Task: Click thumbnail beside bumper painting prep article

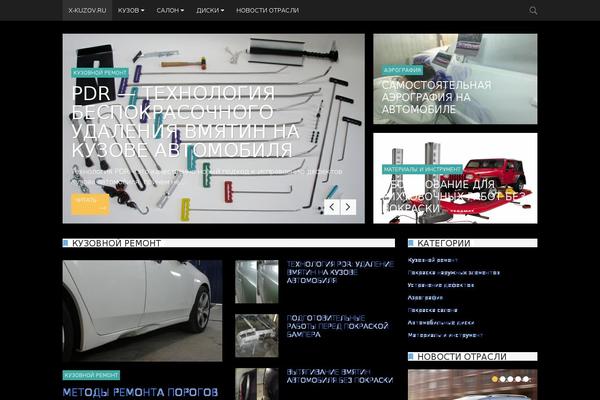Action: tap(257, 336)
